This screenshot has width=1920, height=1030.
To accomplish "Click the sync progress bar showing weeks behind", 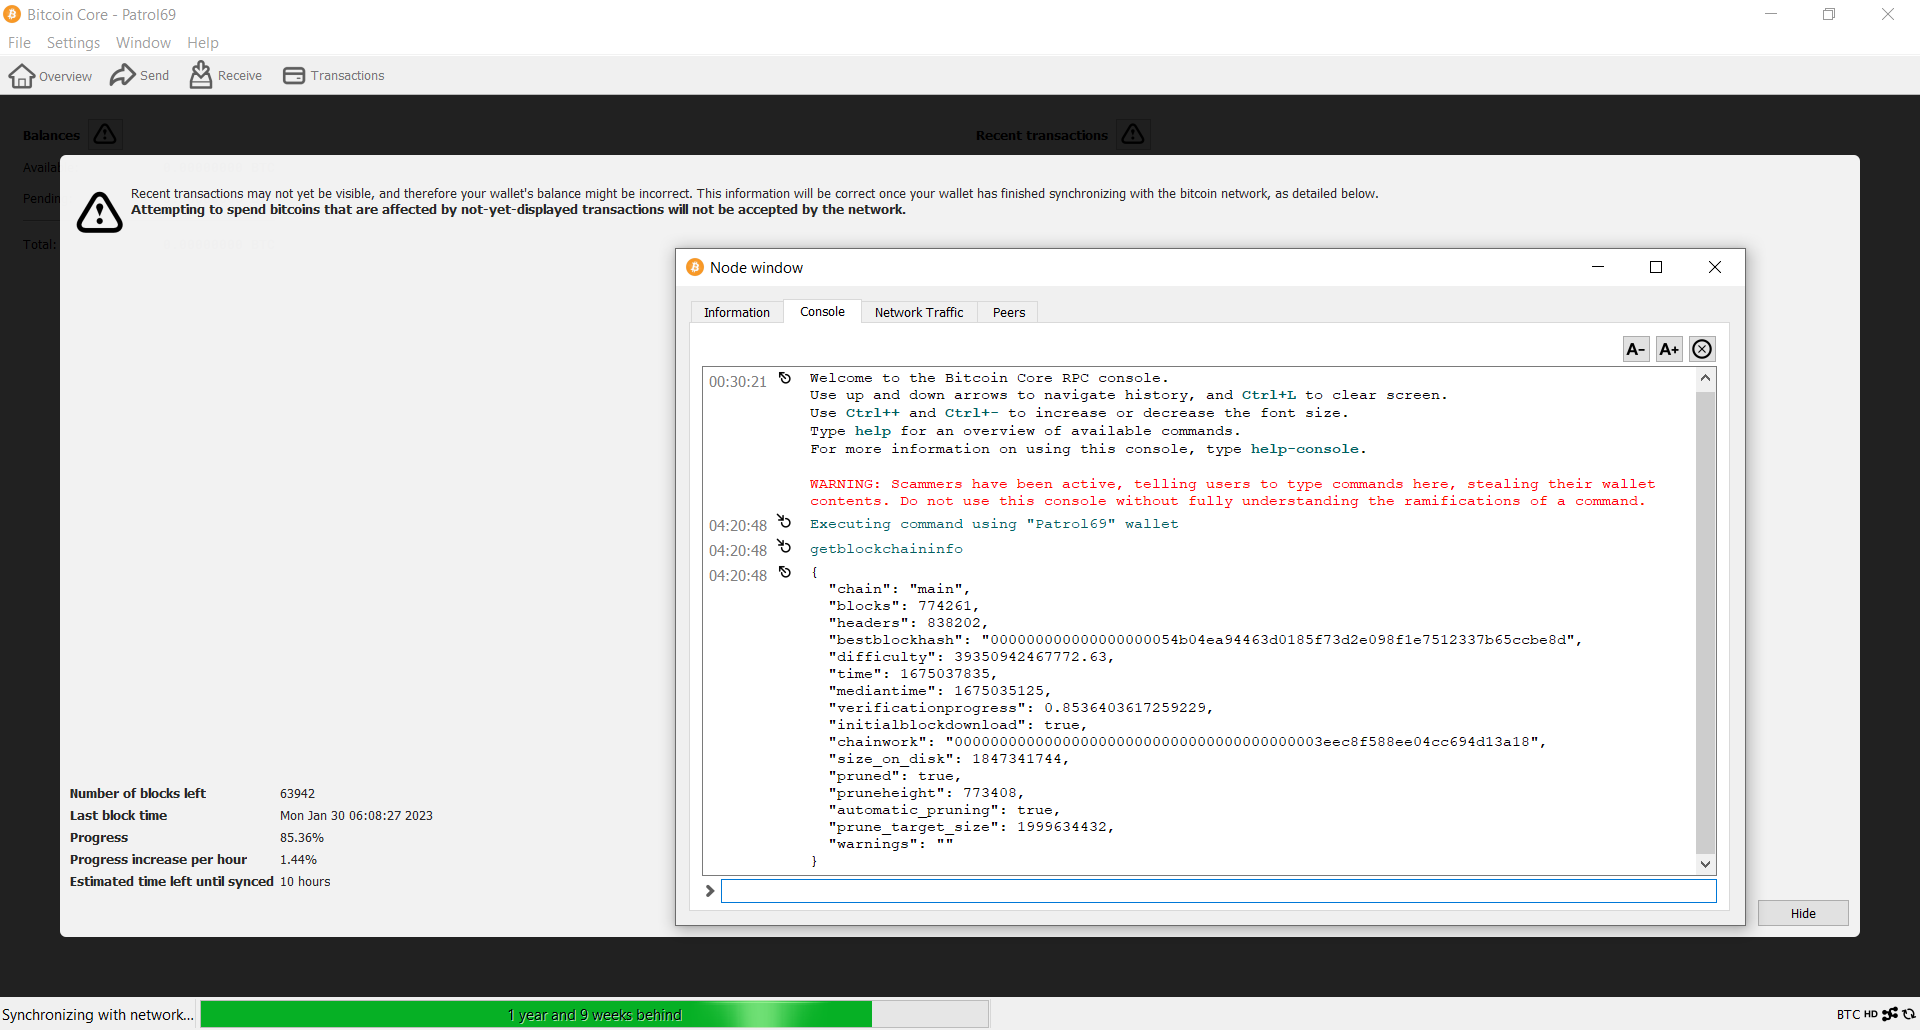I will tap(594, 1014).
